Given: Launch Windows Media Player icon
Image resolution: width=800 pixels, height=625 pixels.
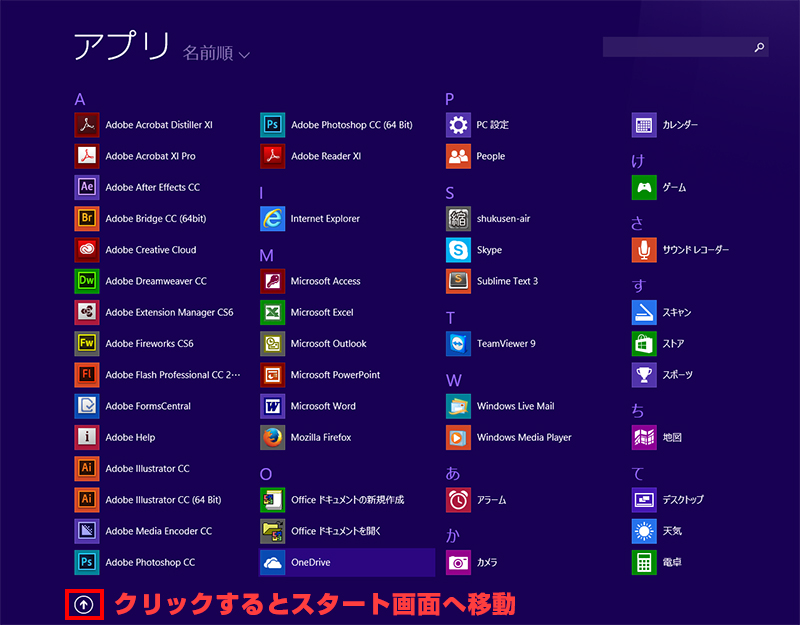Looking at the screenshot, I should 458,437.
